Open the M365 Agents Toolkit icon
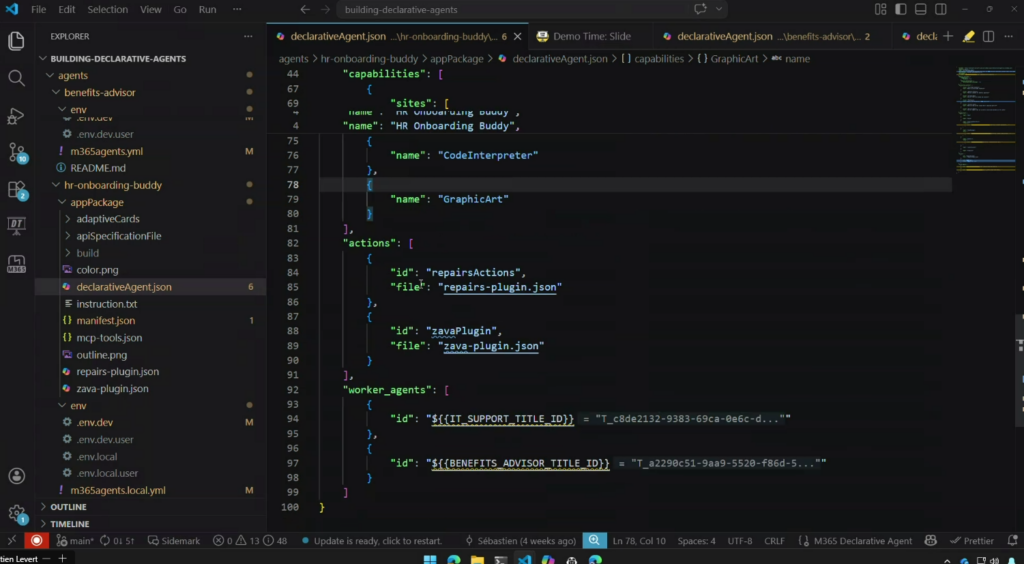Screen dimensions: 1024x564 pos(16,264)
